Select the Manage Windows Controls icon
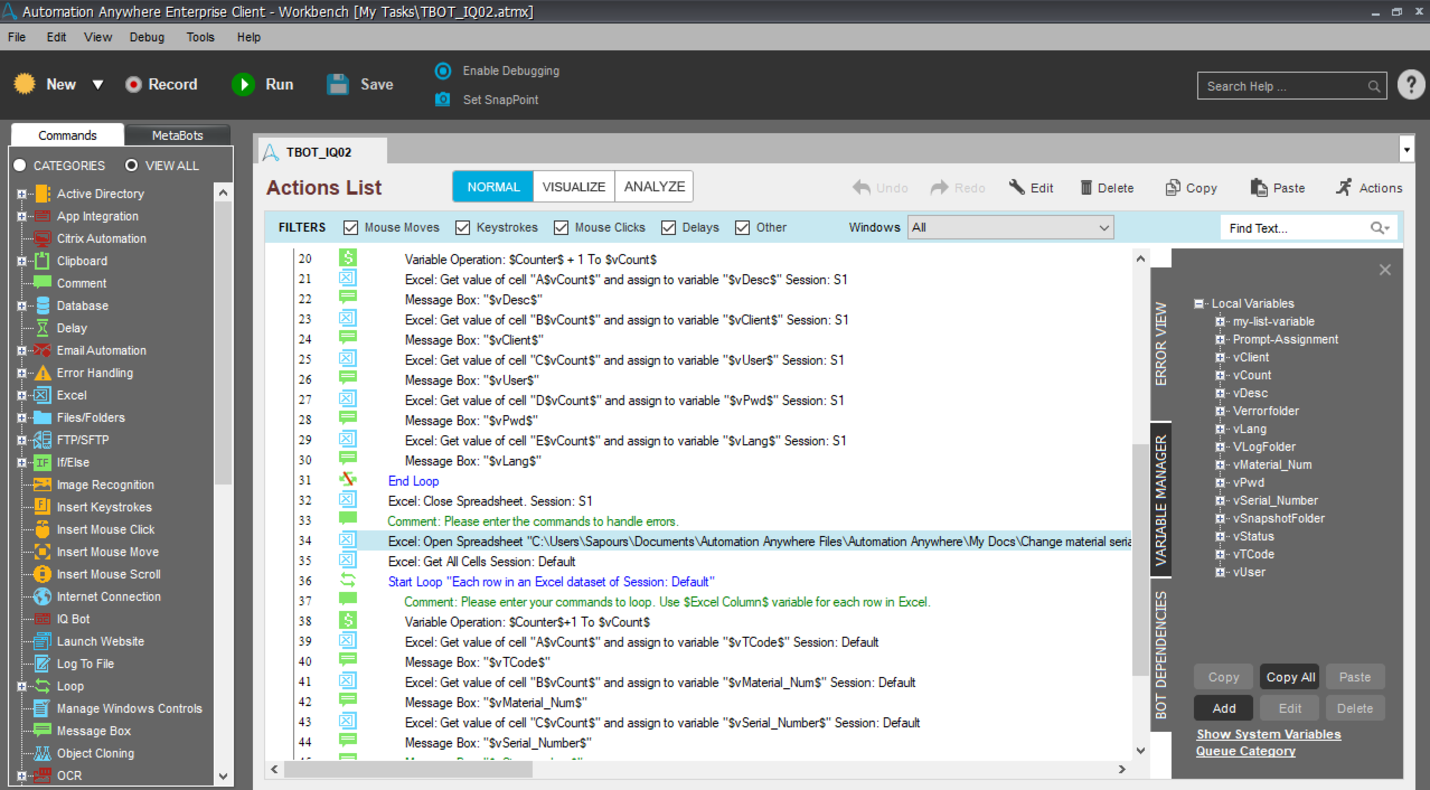The height and width of the screenshot is (790, 1430). (42, 709)
